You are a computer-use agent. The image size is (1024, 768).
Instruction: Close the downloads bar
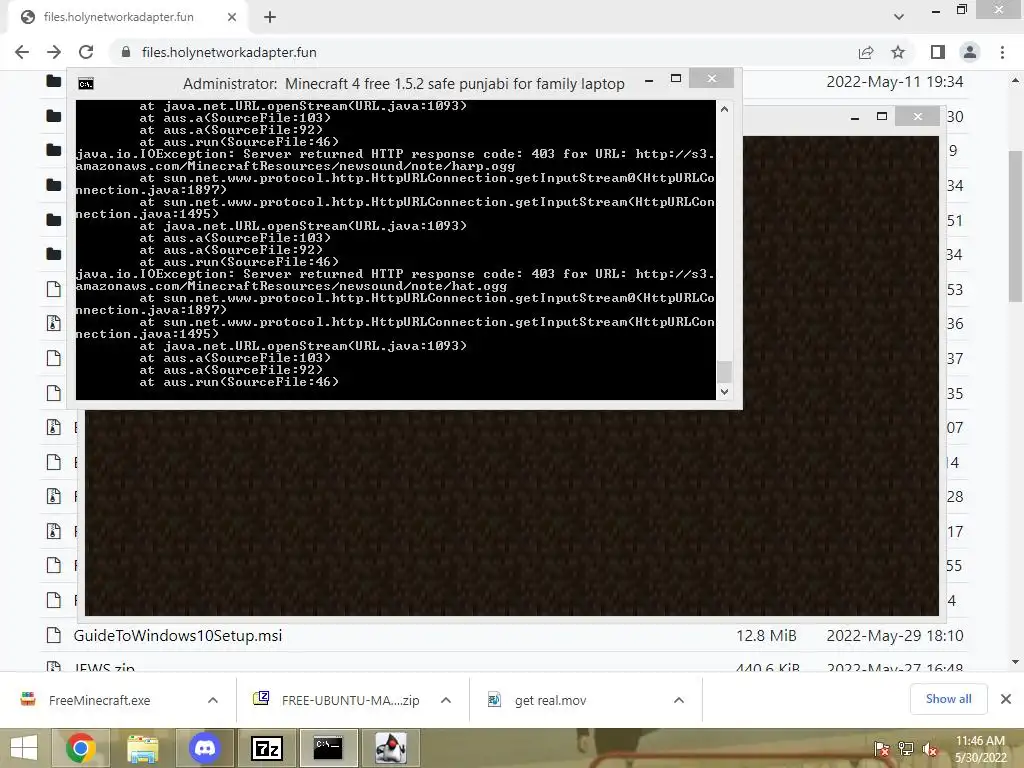click(x=1006, y=699)
